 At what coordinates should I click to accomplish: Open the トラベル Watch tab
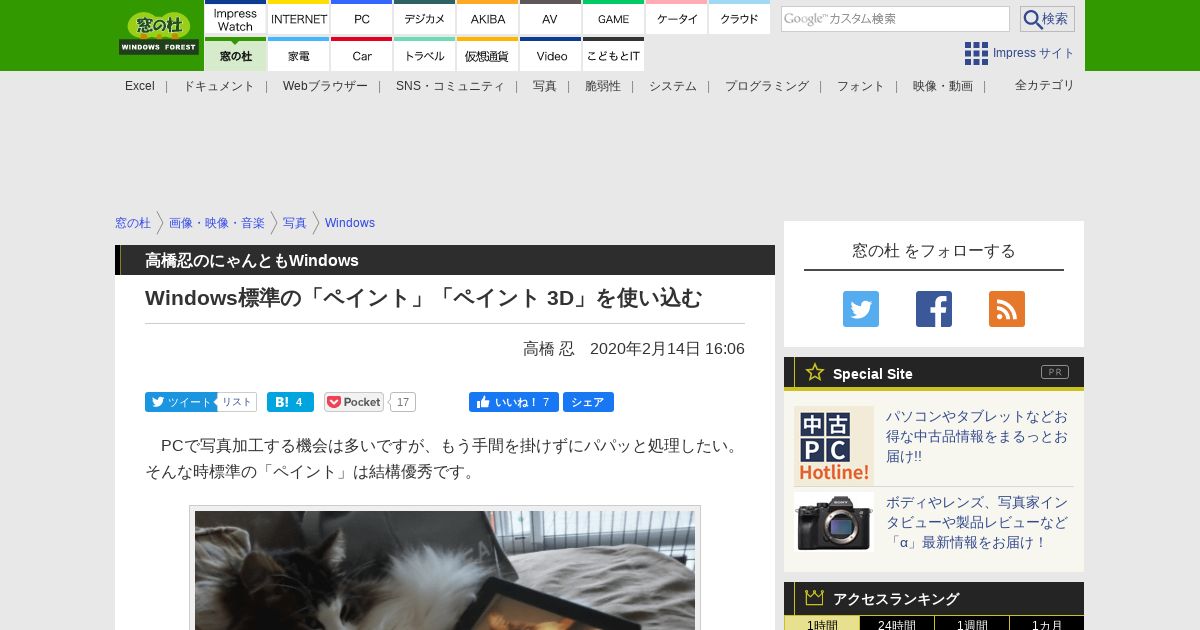[x=425, y=55]
